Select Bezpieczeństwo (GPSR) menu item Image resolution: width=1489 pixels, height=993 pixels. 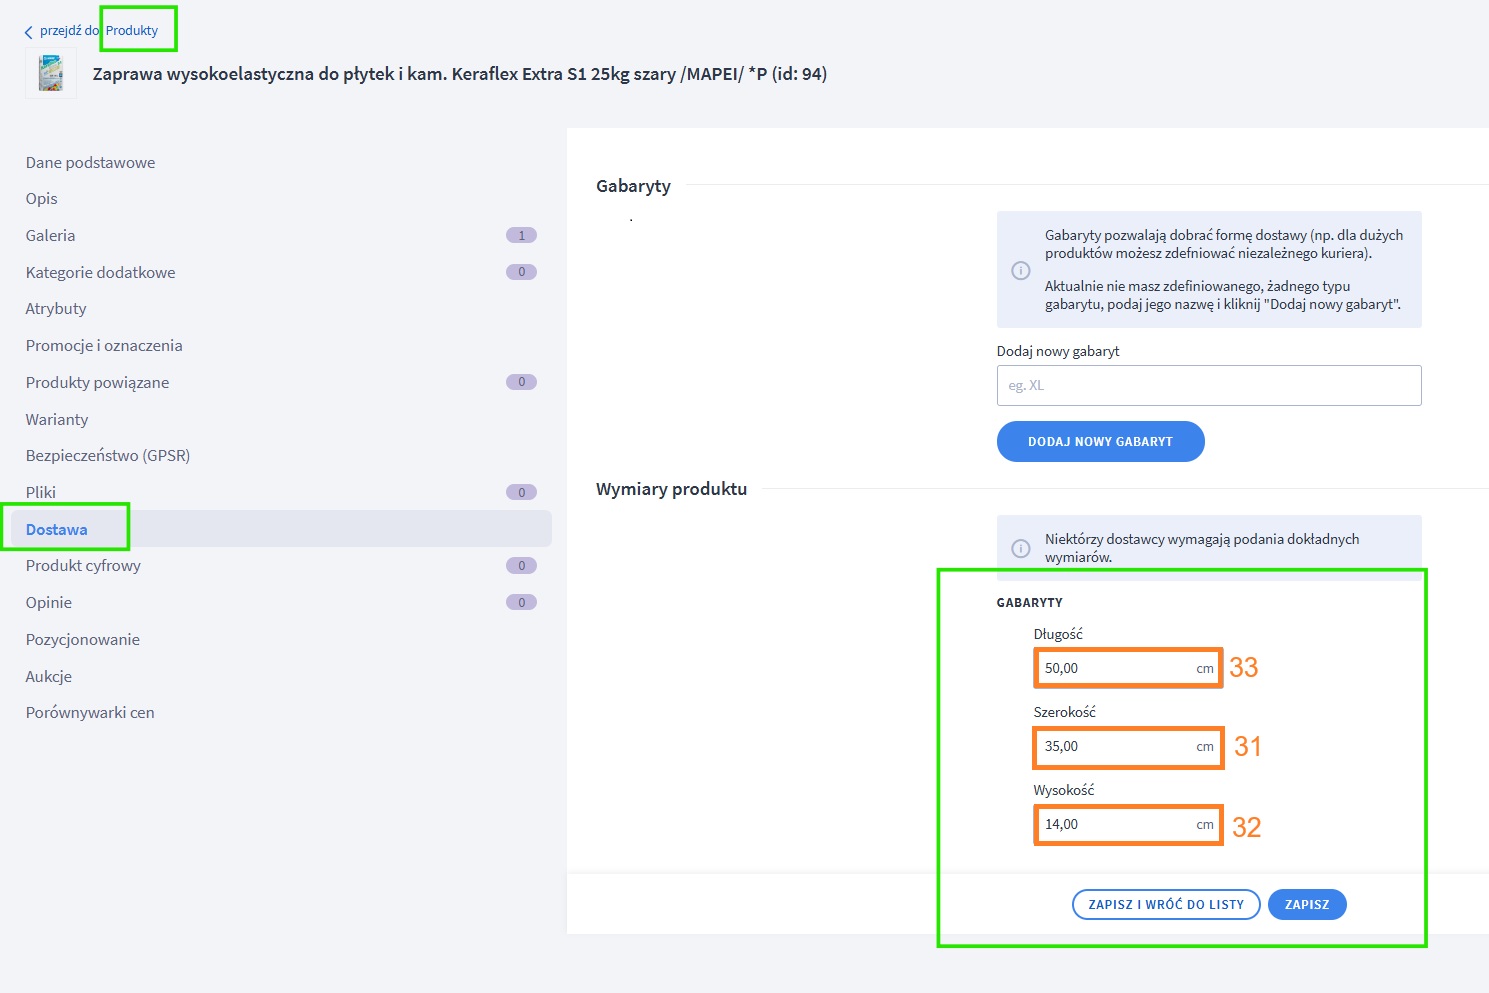pos(108,455)
